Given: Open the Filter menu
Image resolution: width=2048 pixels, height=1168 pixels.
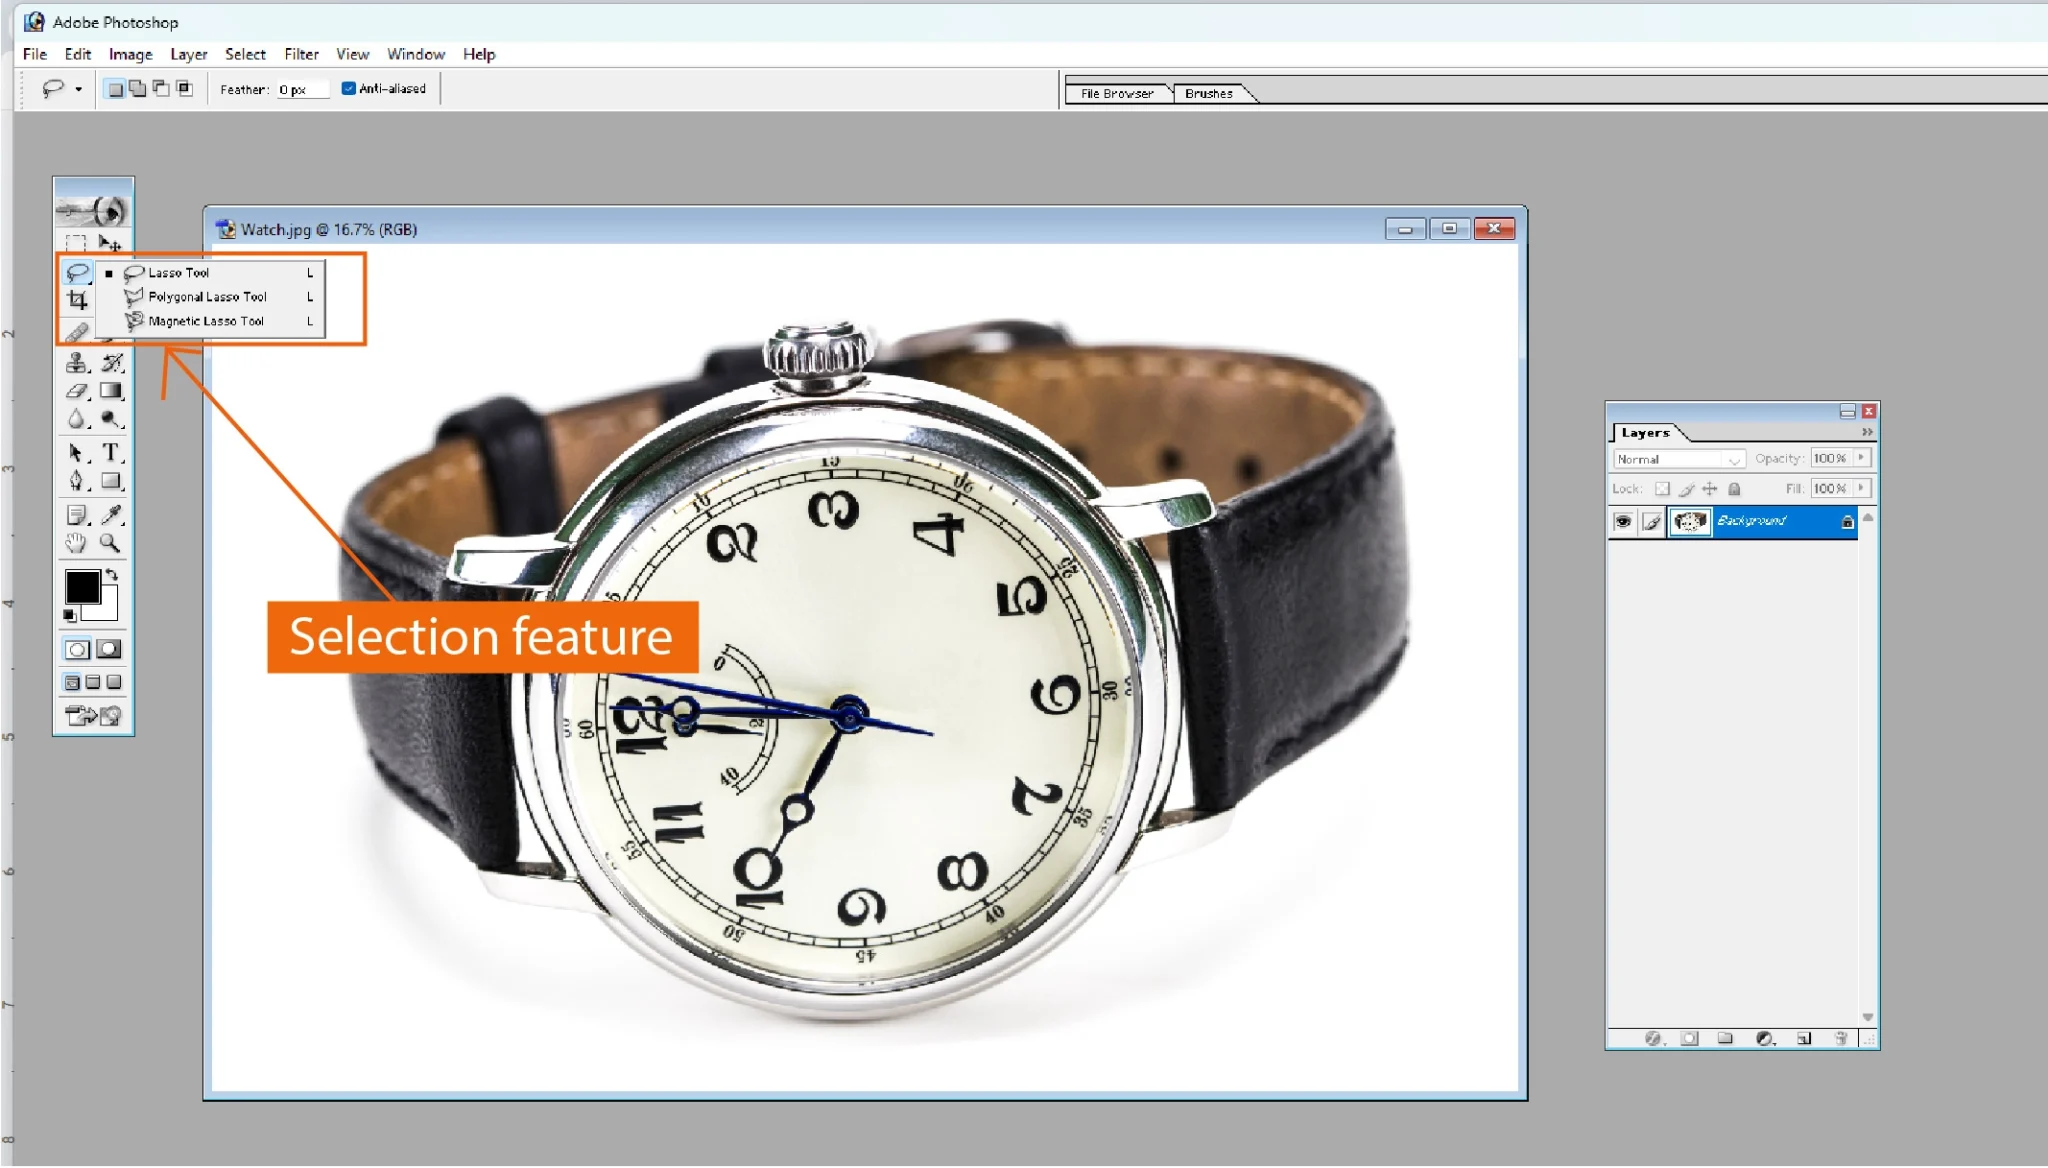Looking at the screenshot, I should (301, 54).
